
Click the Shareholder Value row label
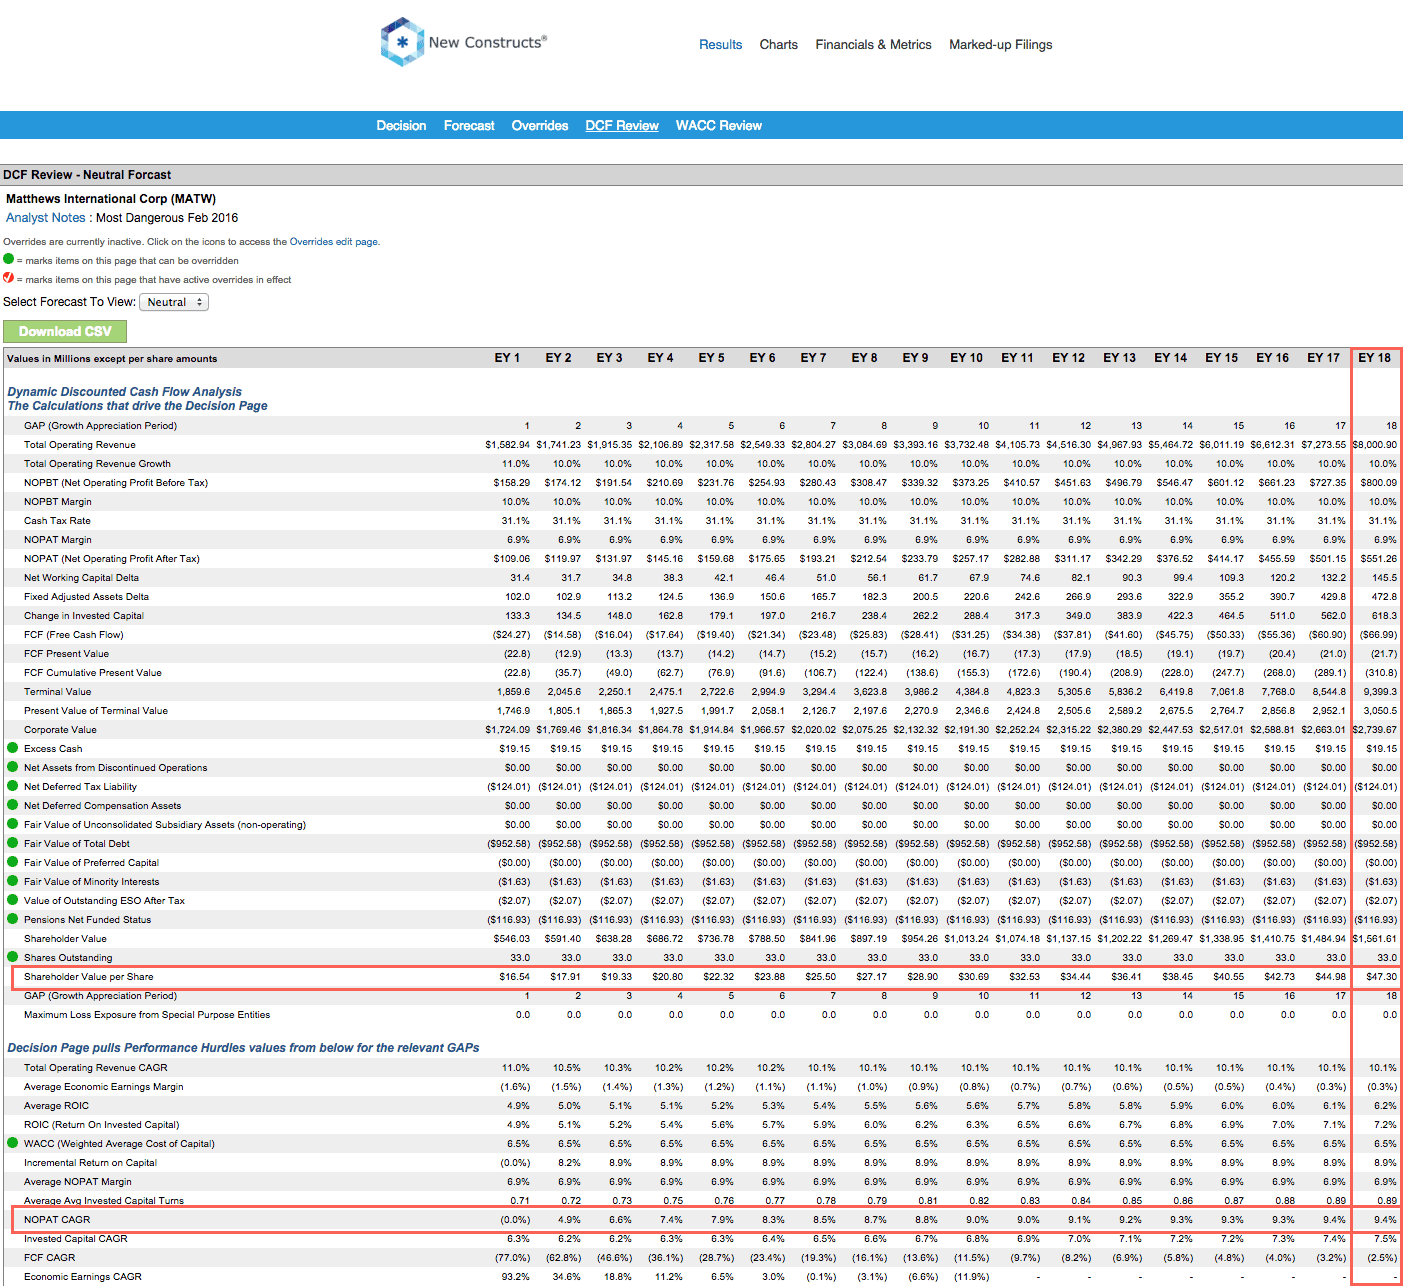[65, 939]
